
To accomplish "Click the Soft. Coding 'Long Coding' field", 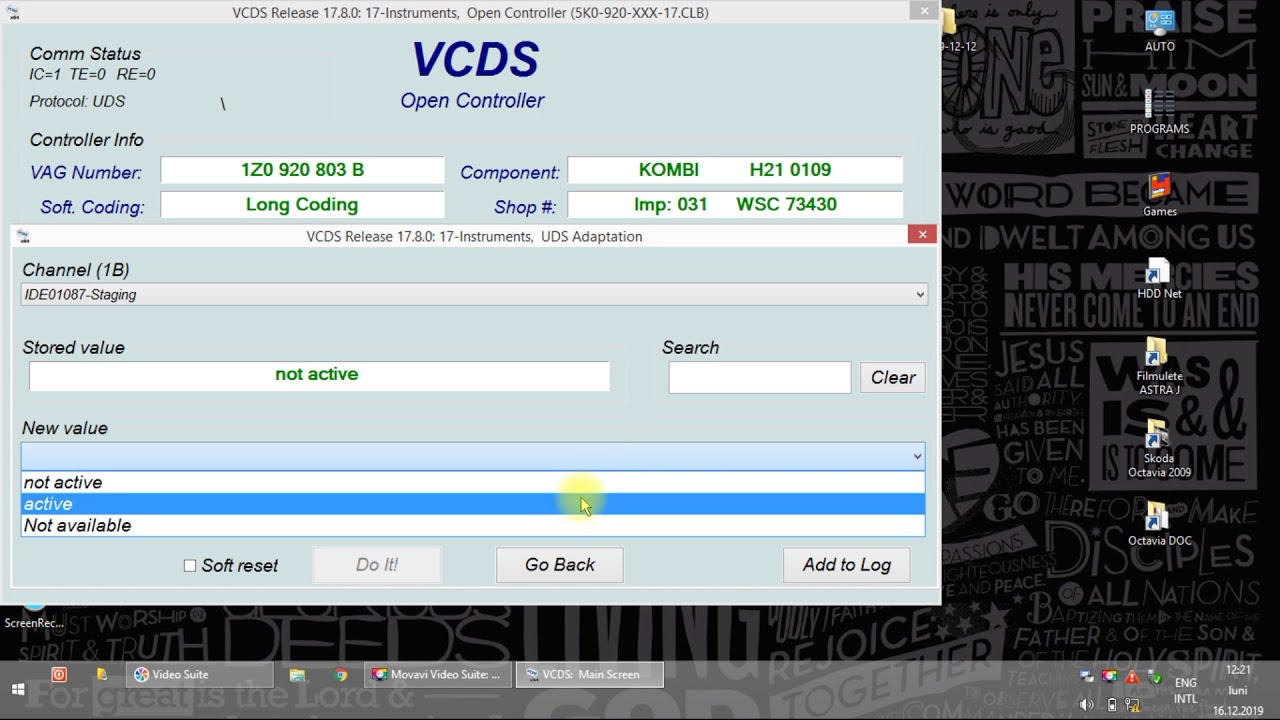I will pos(302,205).
